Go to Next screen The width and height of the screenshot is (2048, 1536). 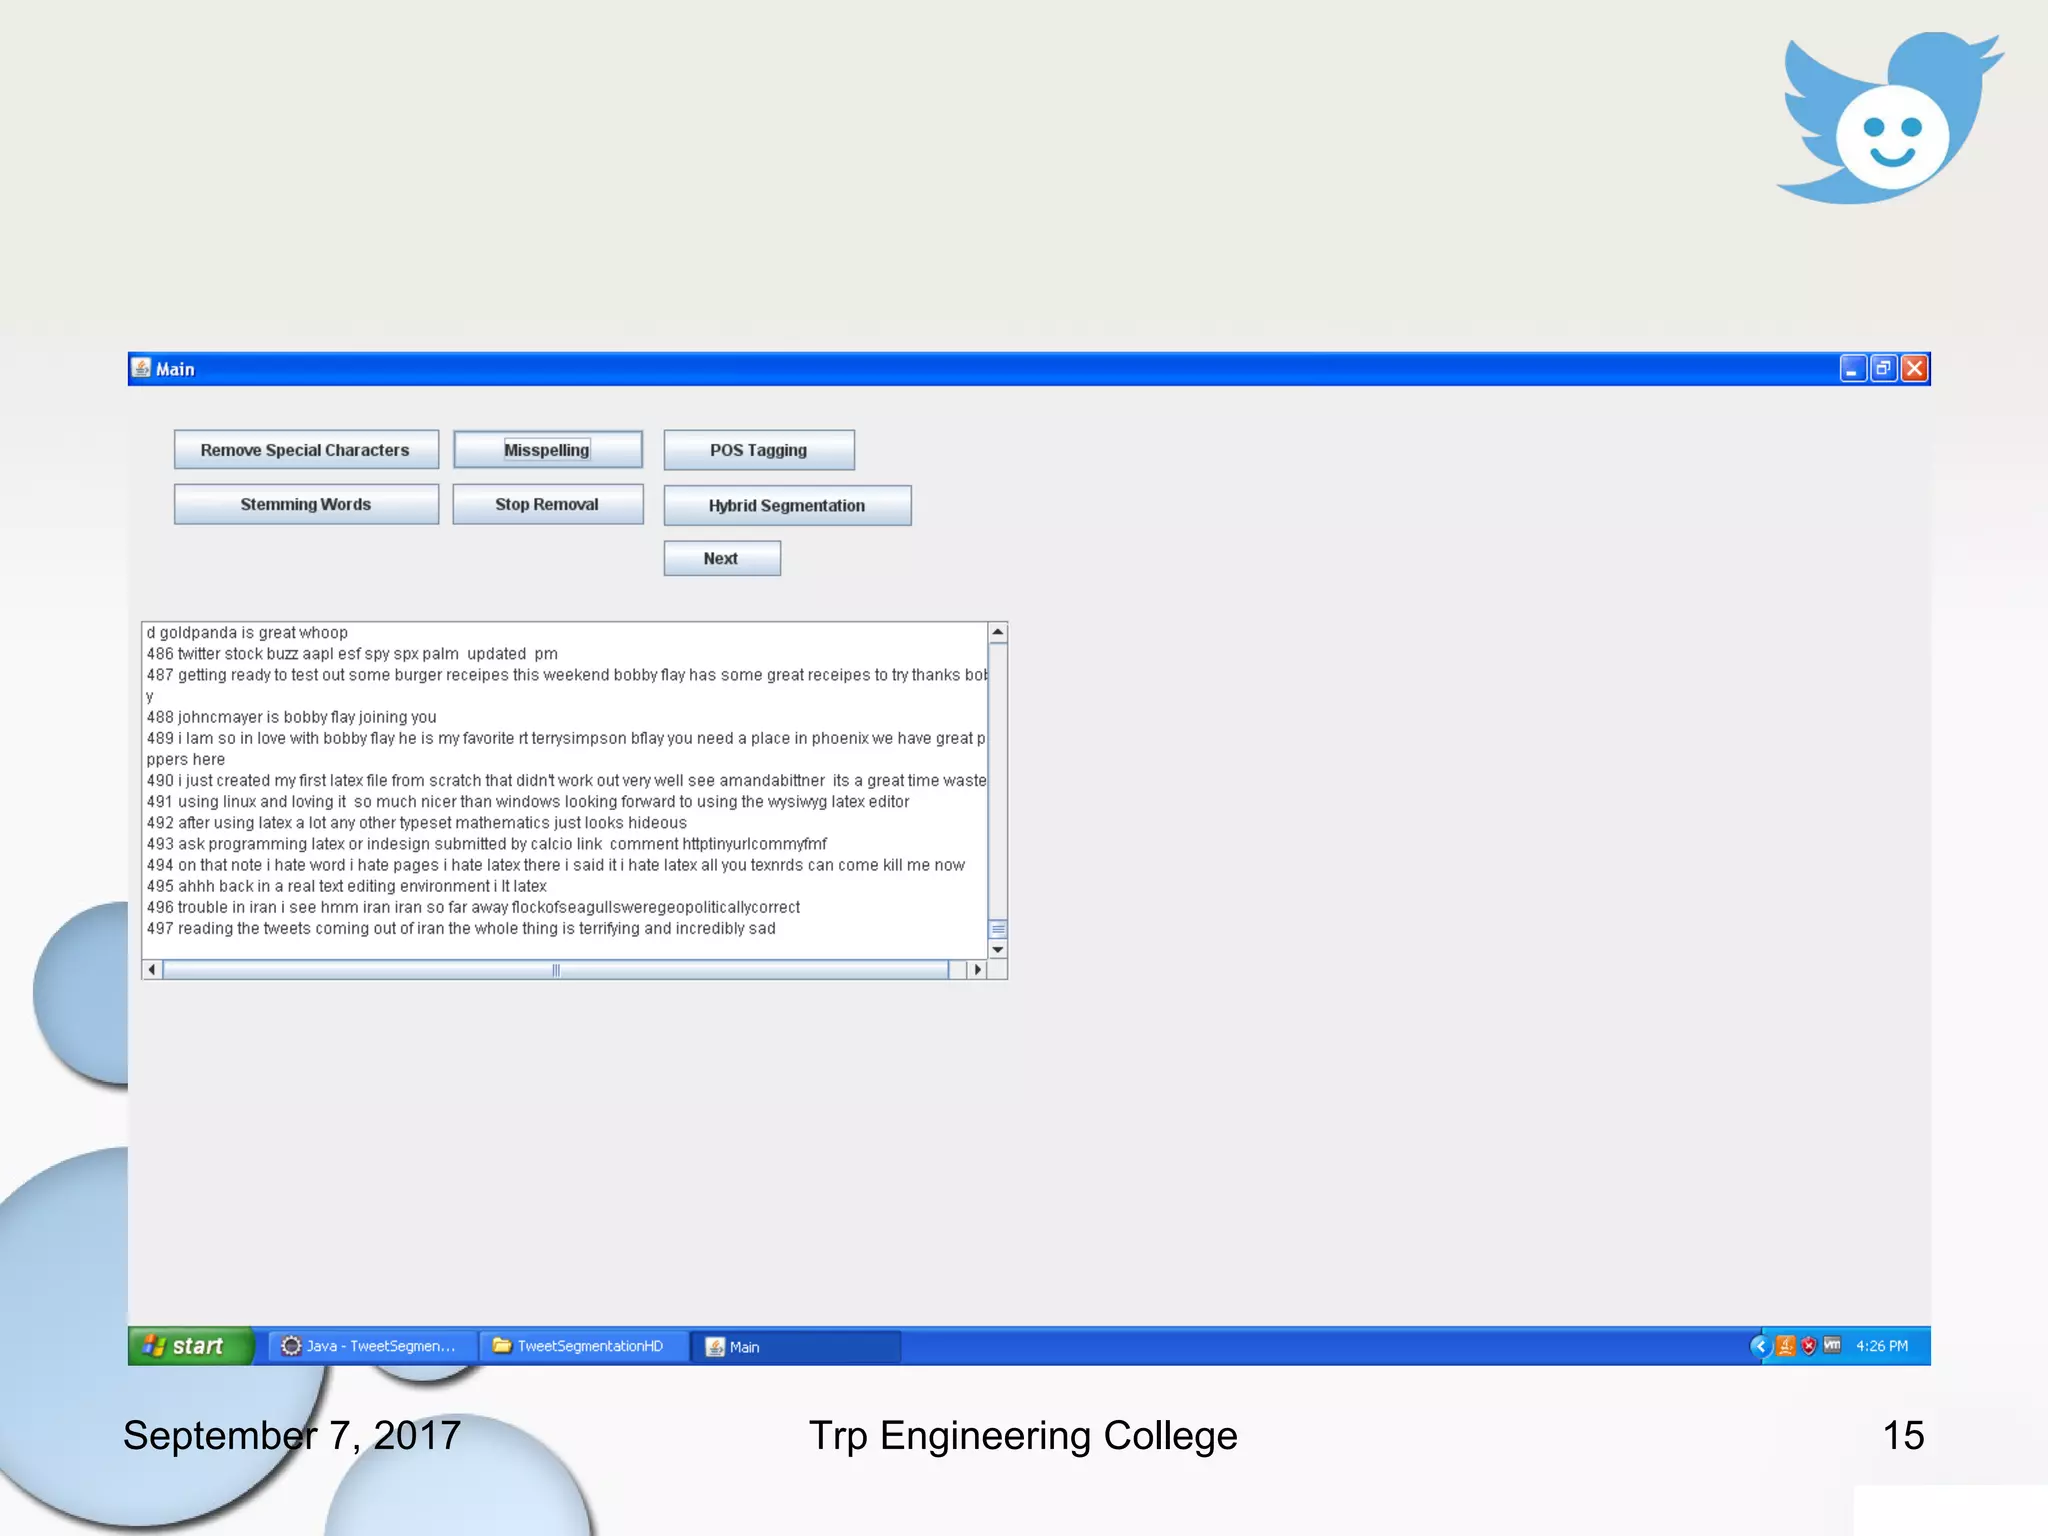pyautogui.click(x=721, y=559)
